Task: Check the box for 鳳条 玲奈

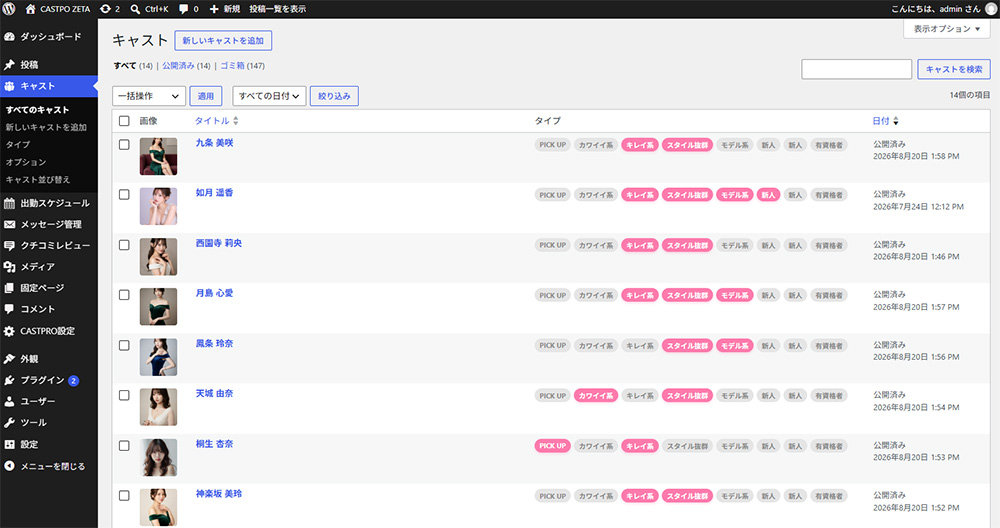Action: (x=124, y=345)
